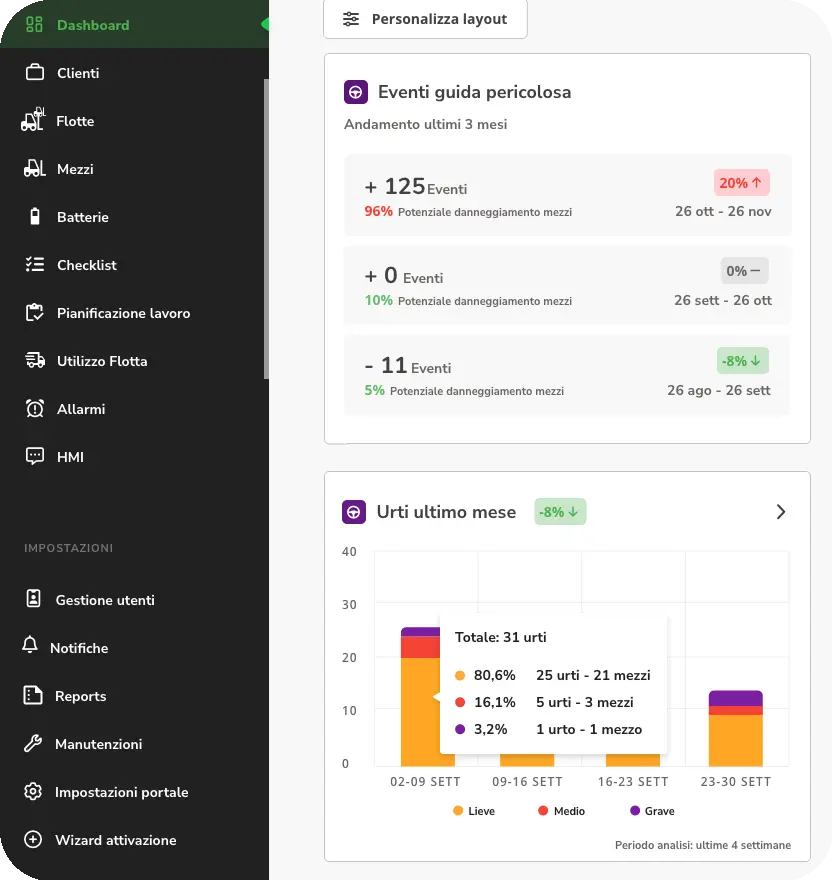Screen dimensions: 832x880
Task: Click the HMI chat bubble icon
Action: coord(35,457)
